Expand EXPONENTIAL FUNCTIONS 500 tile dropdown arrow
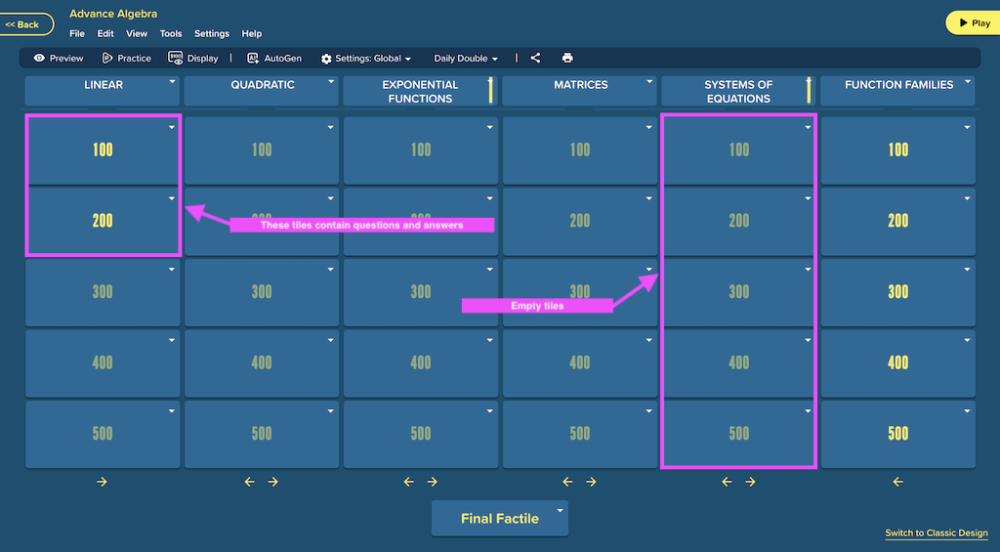The height and width of the screenshot is (552, 1000). [490, 411]
